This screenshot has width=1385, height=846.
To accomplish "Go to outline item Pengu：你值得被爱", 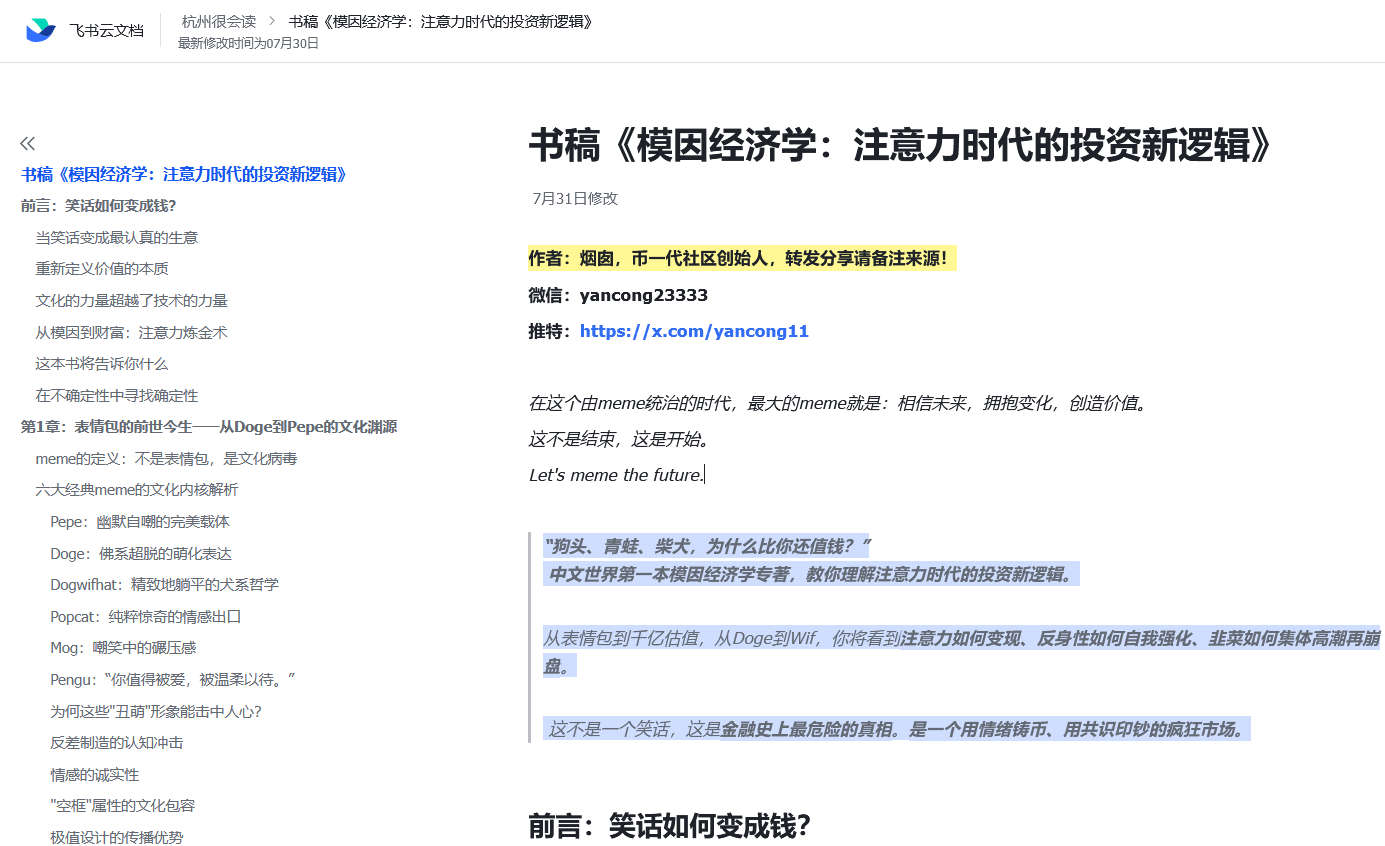I will pos(173,680).
